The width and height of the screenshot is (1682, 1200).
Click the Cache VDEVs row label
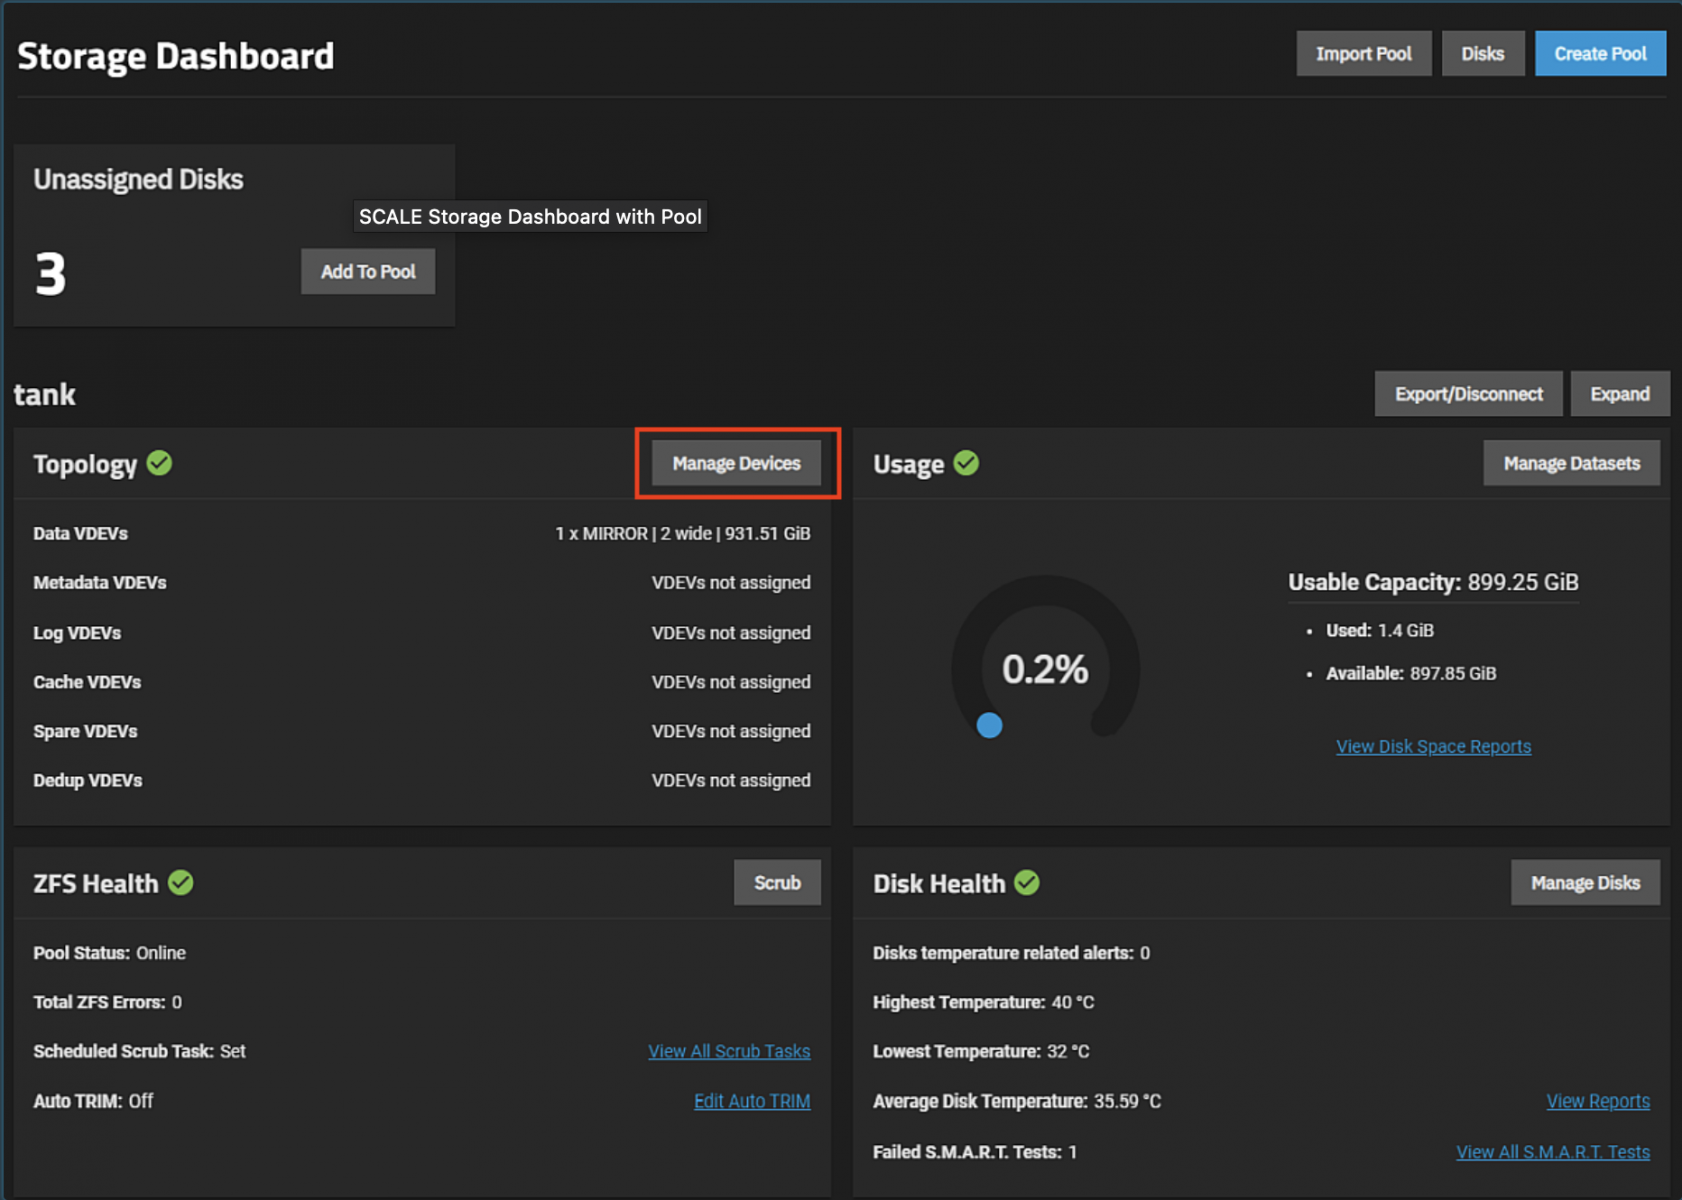click(87, 682)
